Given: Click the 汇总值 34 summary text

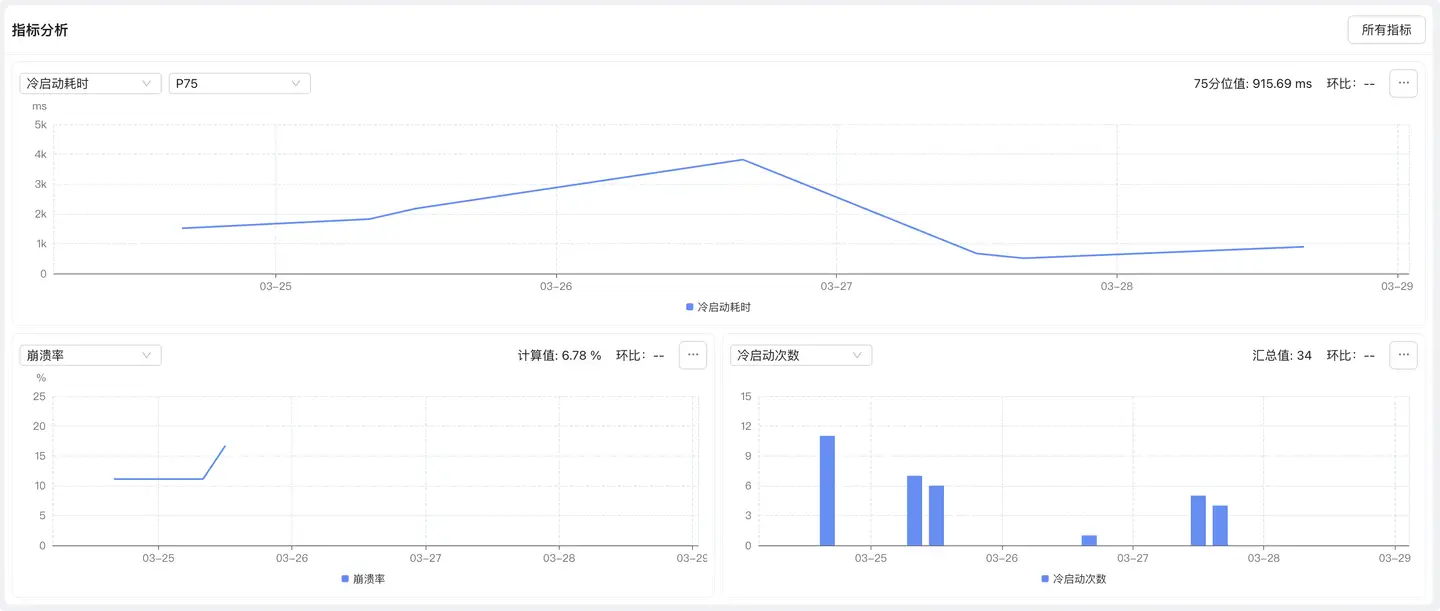Looking at the screenshot, I should [x=1281, y=355].
